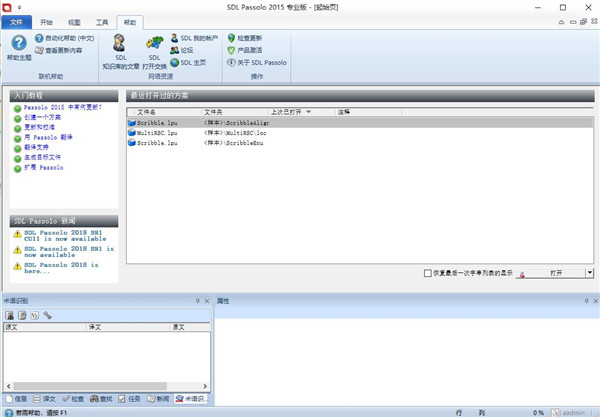Switch to the 查找 bottom tab
Viewport: 600px width, 417px height.
pos(101,399)
